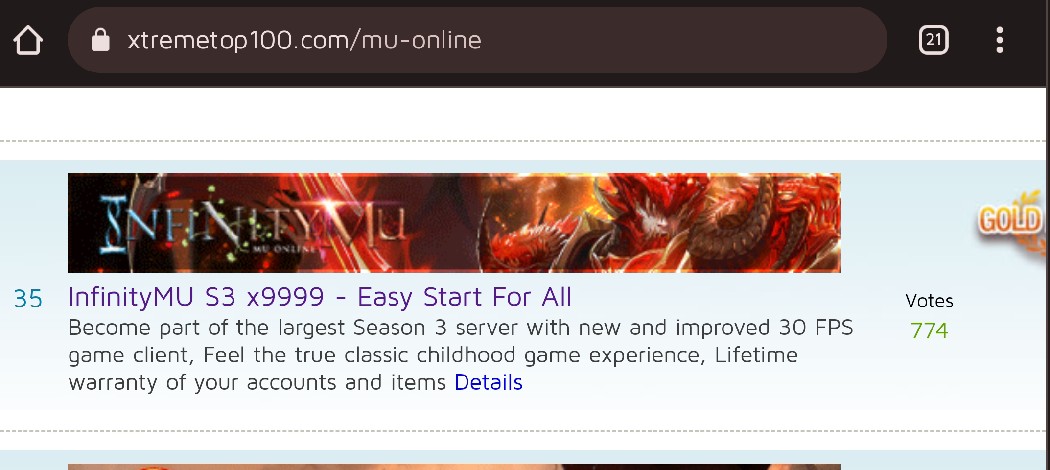Open the Details link for InfinityMU

(489, 382)
